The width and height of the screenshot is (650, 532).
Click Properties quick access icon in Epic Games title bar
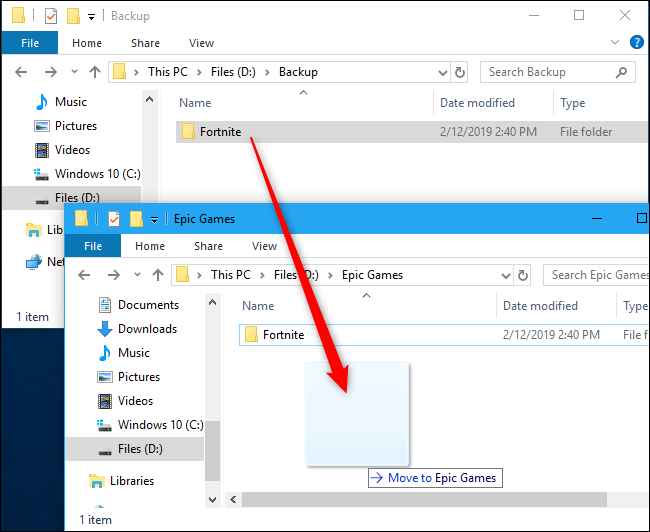114,219
